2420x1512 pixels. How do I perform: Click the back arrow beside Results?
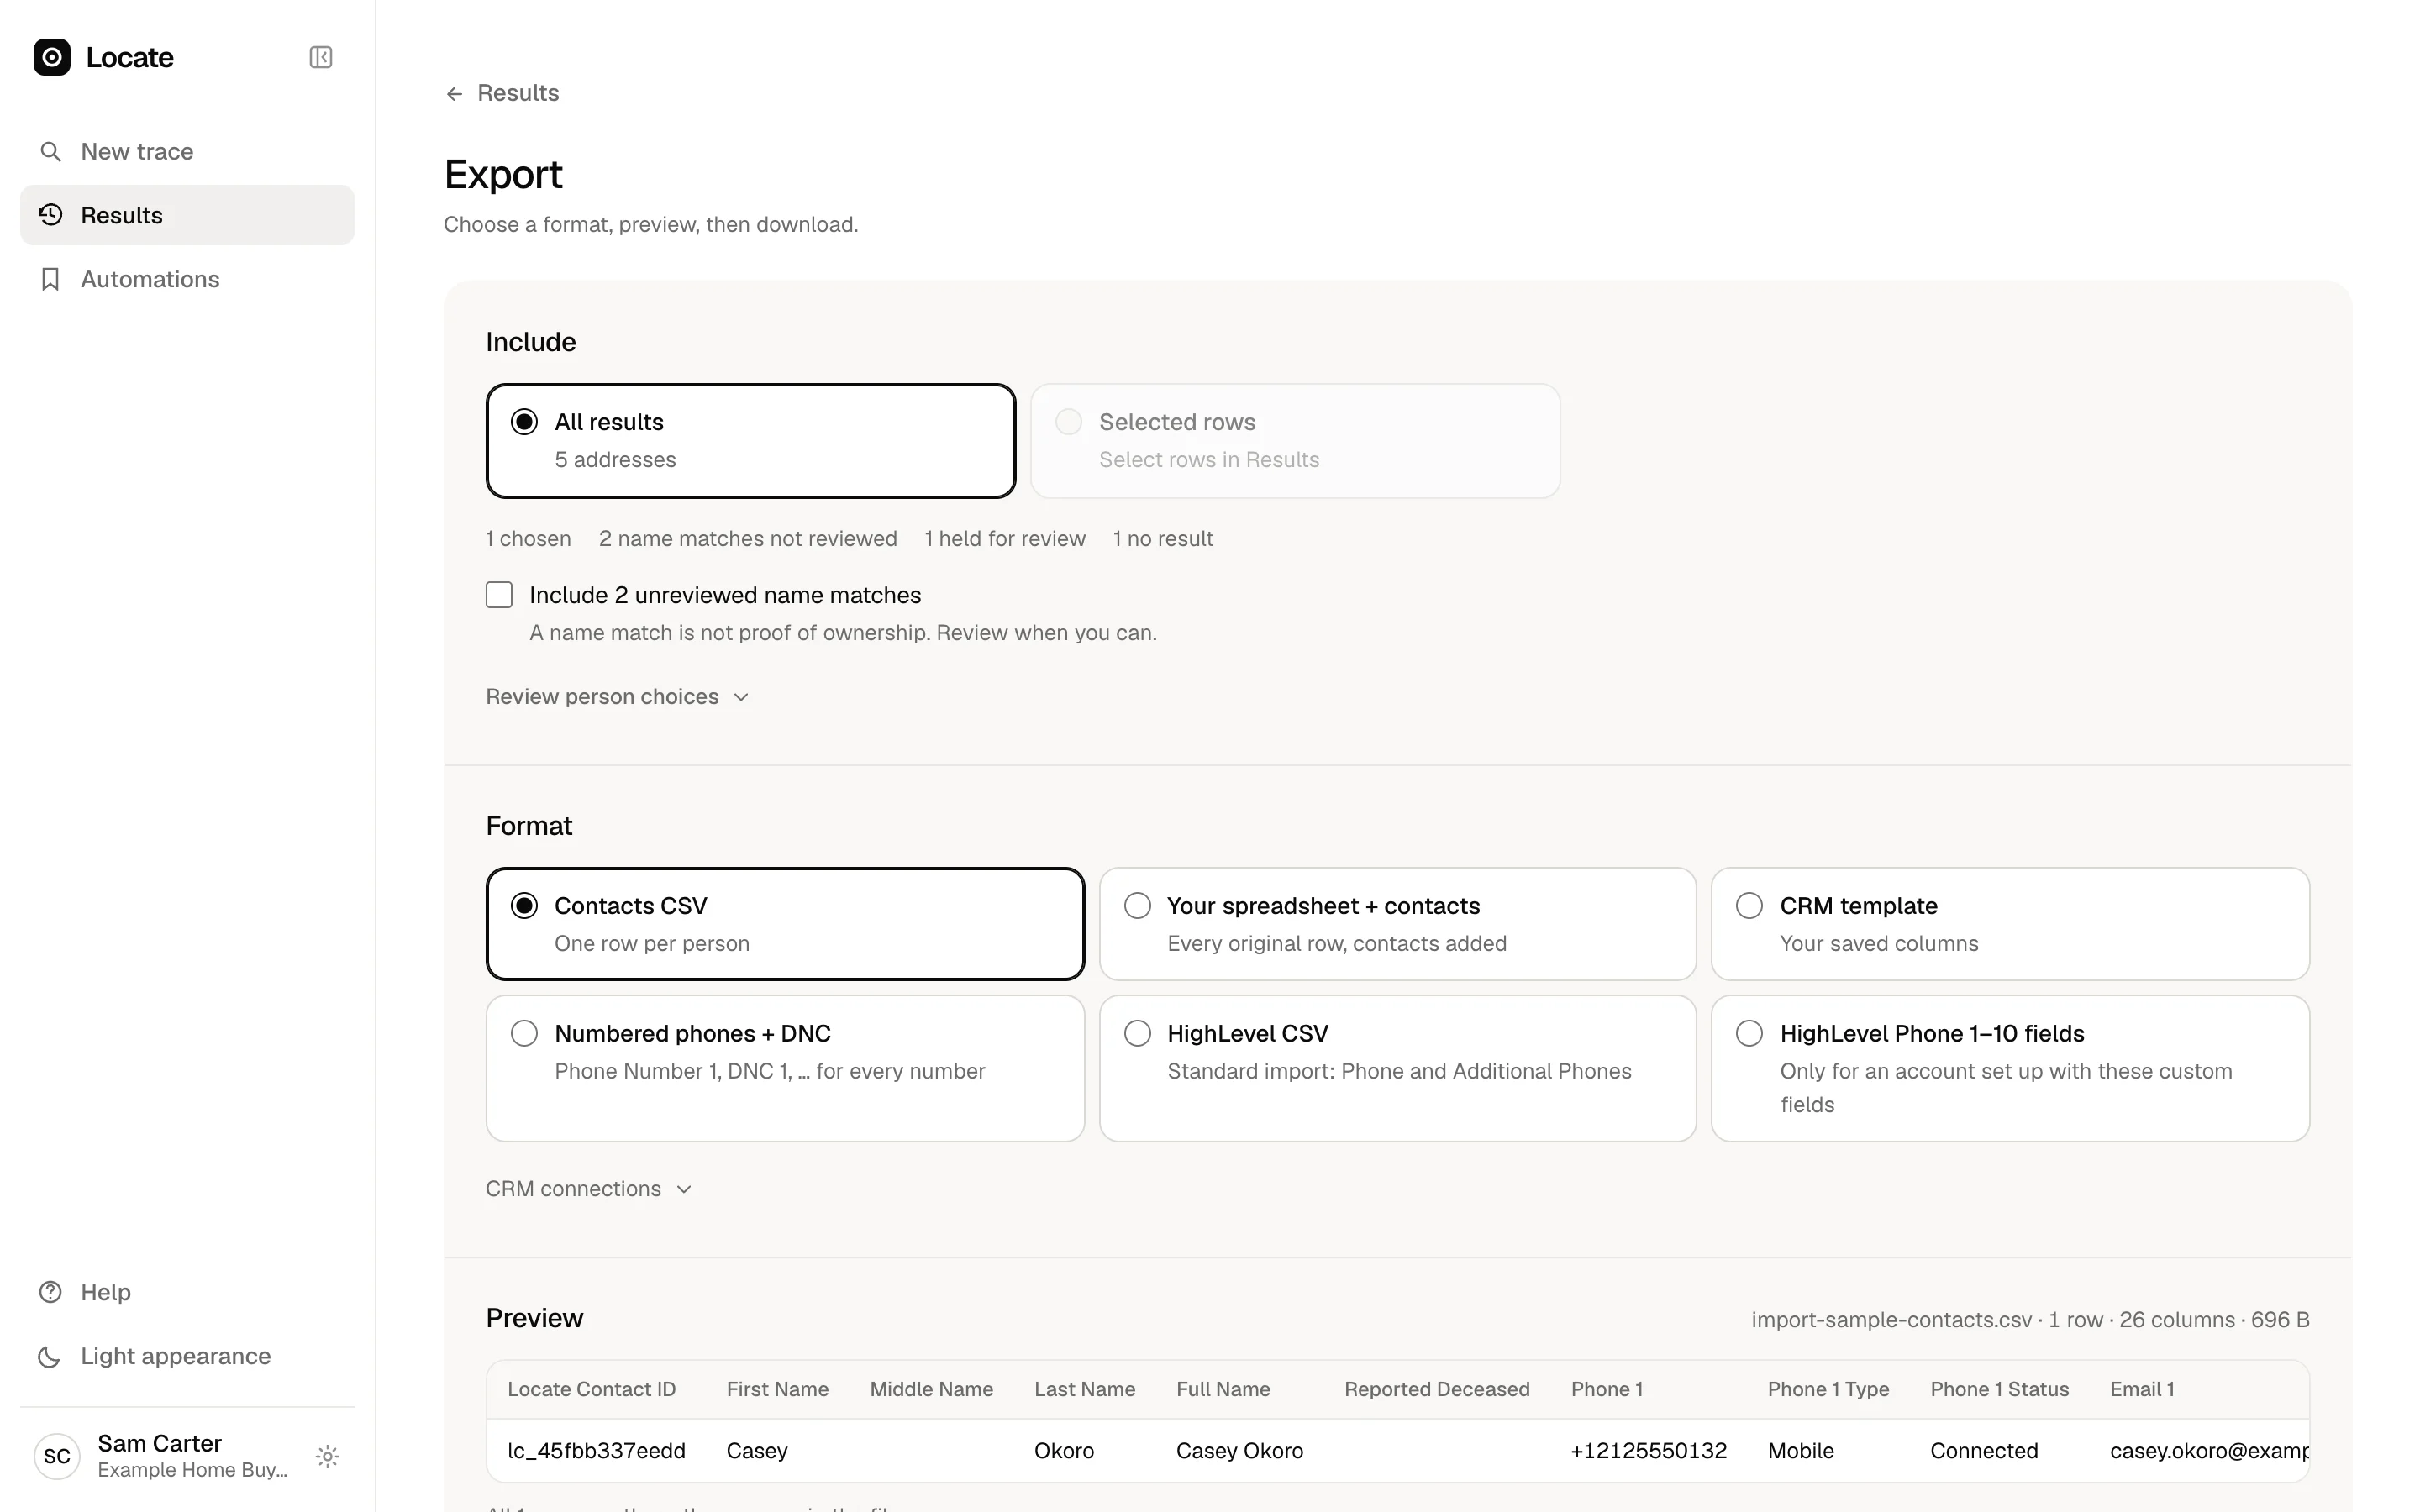(454, 93)
